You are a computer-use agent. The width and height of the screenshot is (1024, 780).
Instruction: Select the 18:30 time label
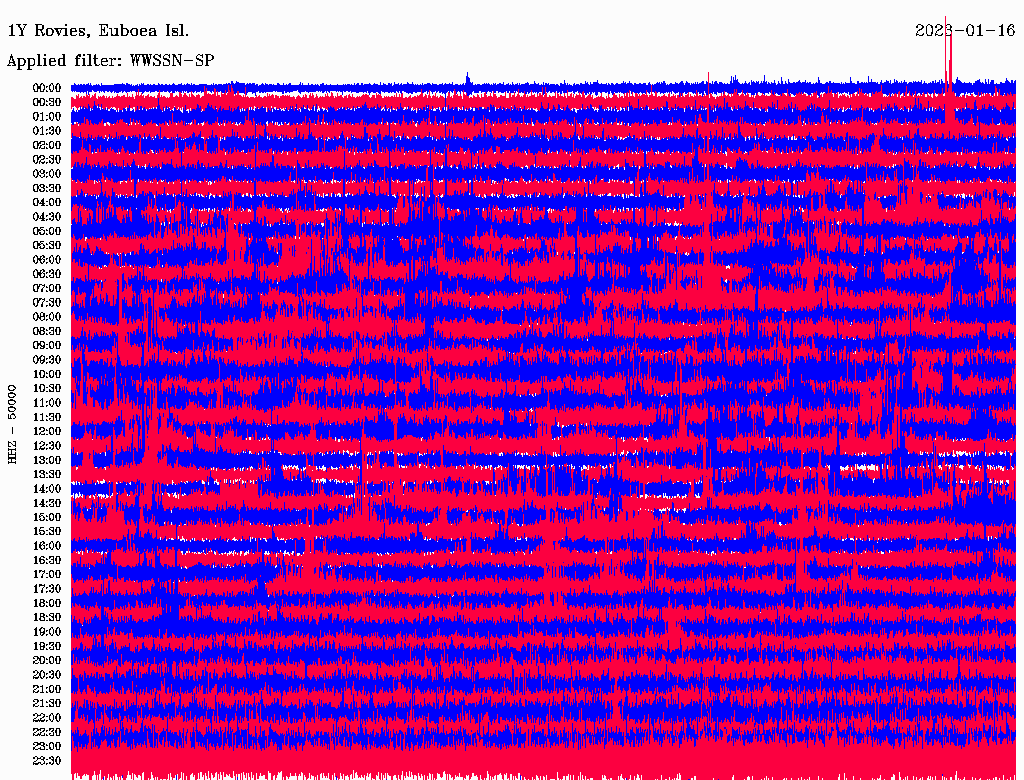pos(47,617)
